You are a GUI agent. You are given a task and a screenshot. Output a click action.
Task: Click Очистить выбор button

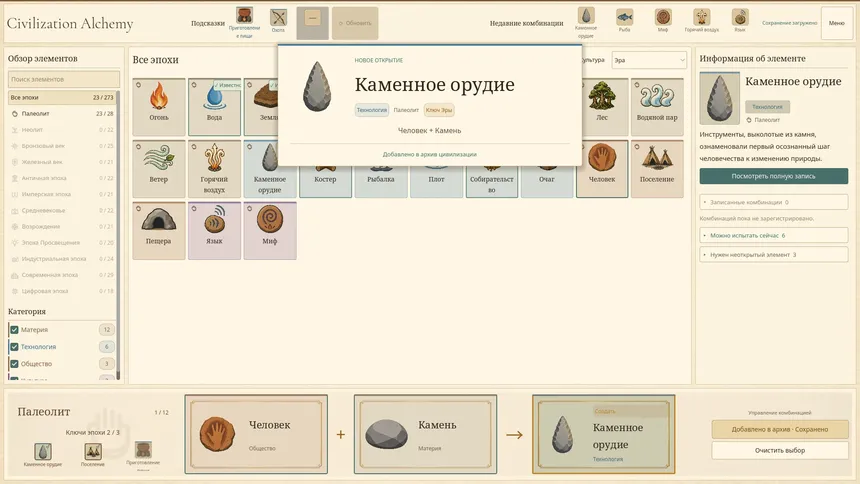780,451
